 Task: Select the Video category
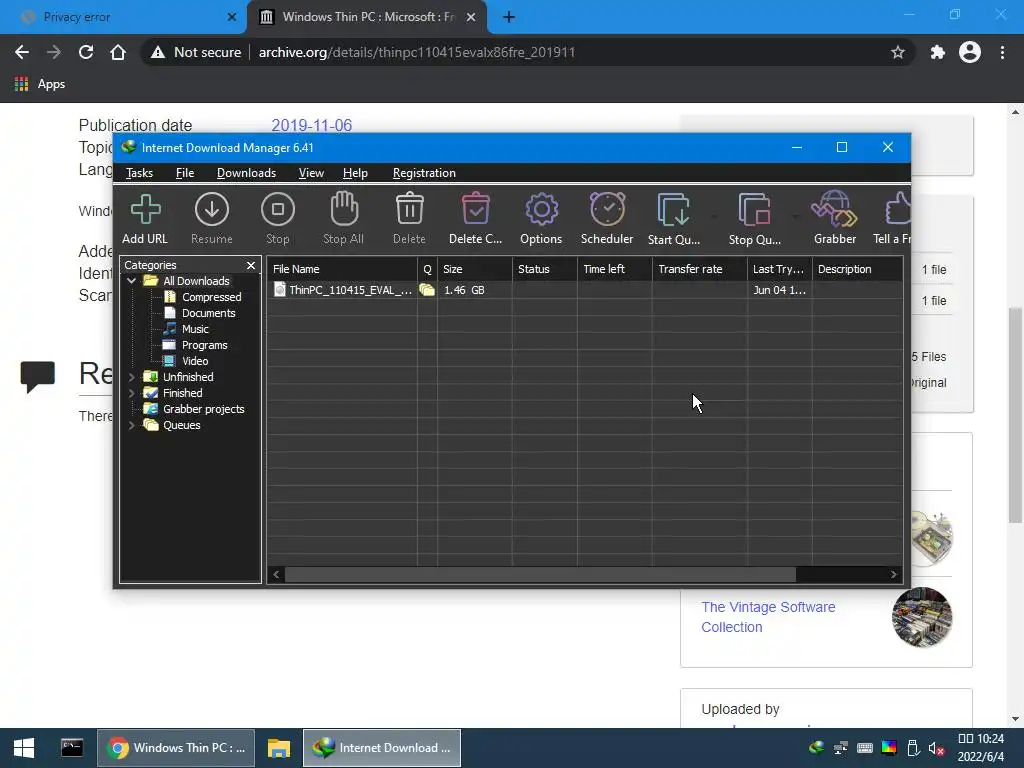click(x=195, y=361)
